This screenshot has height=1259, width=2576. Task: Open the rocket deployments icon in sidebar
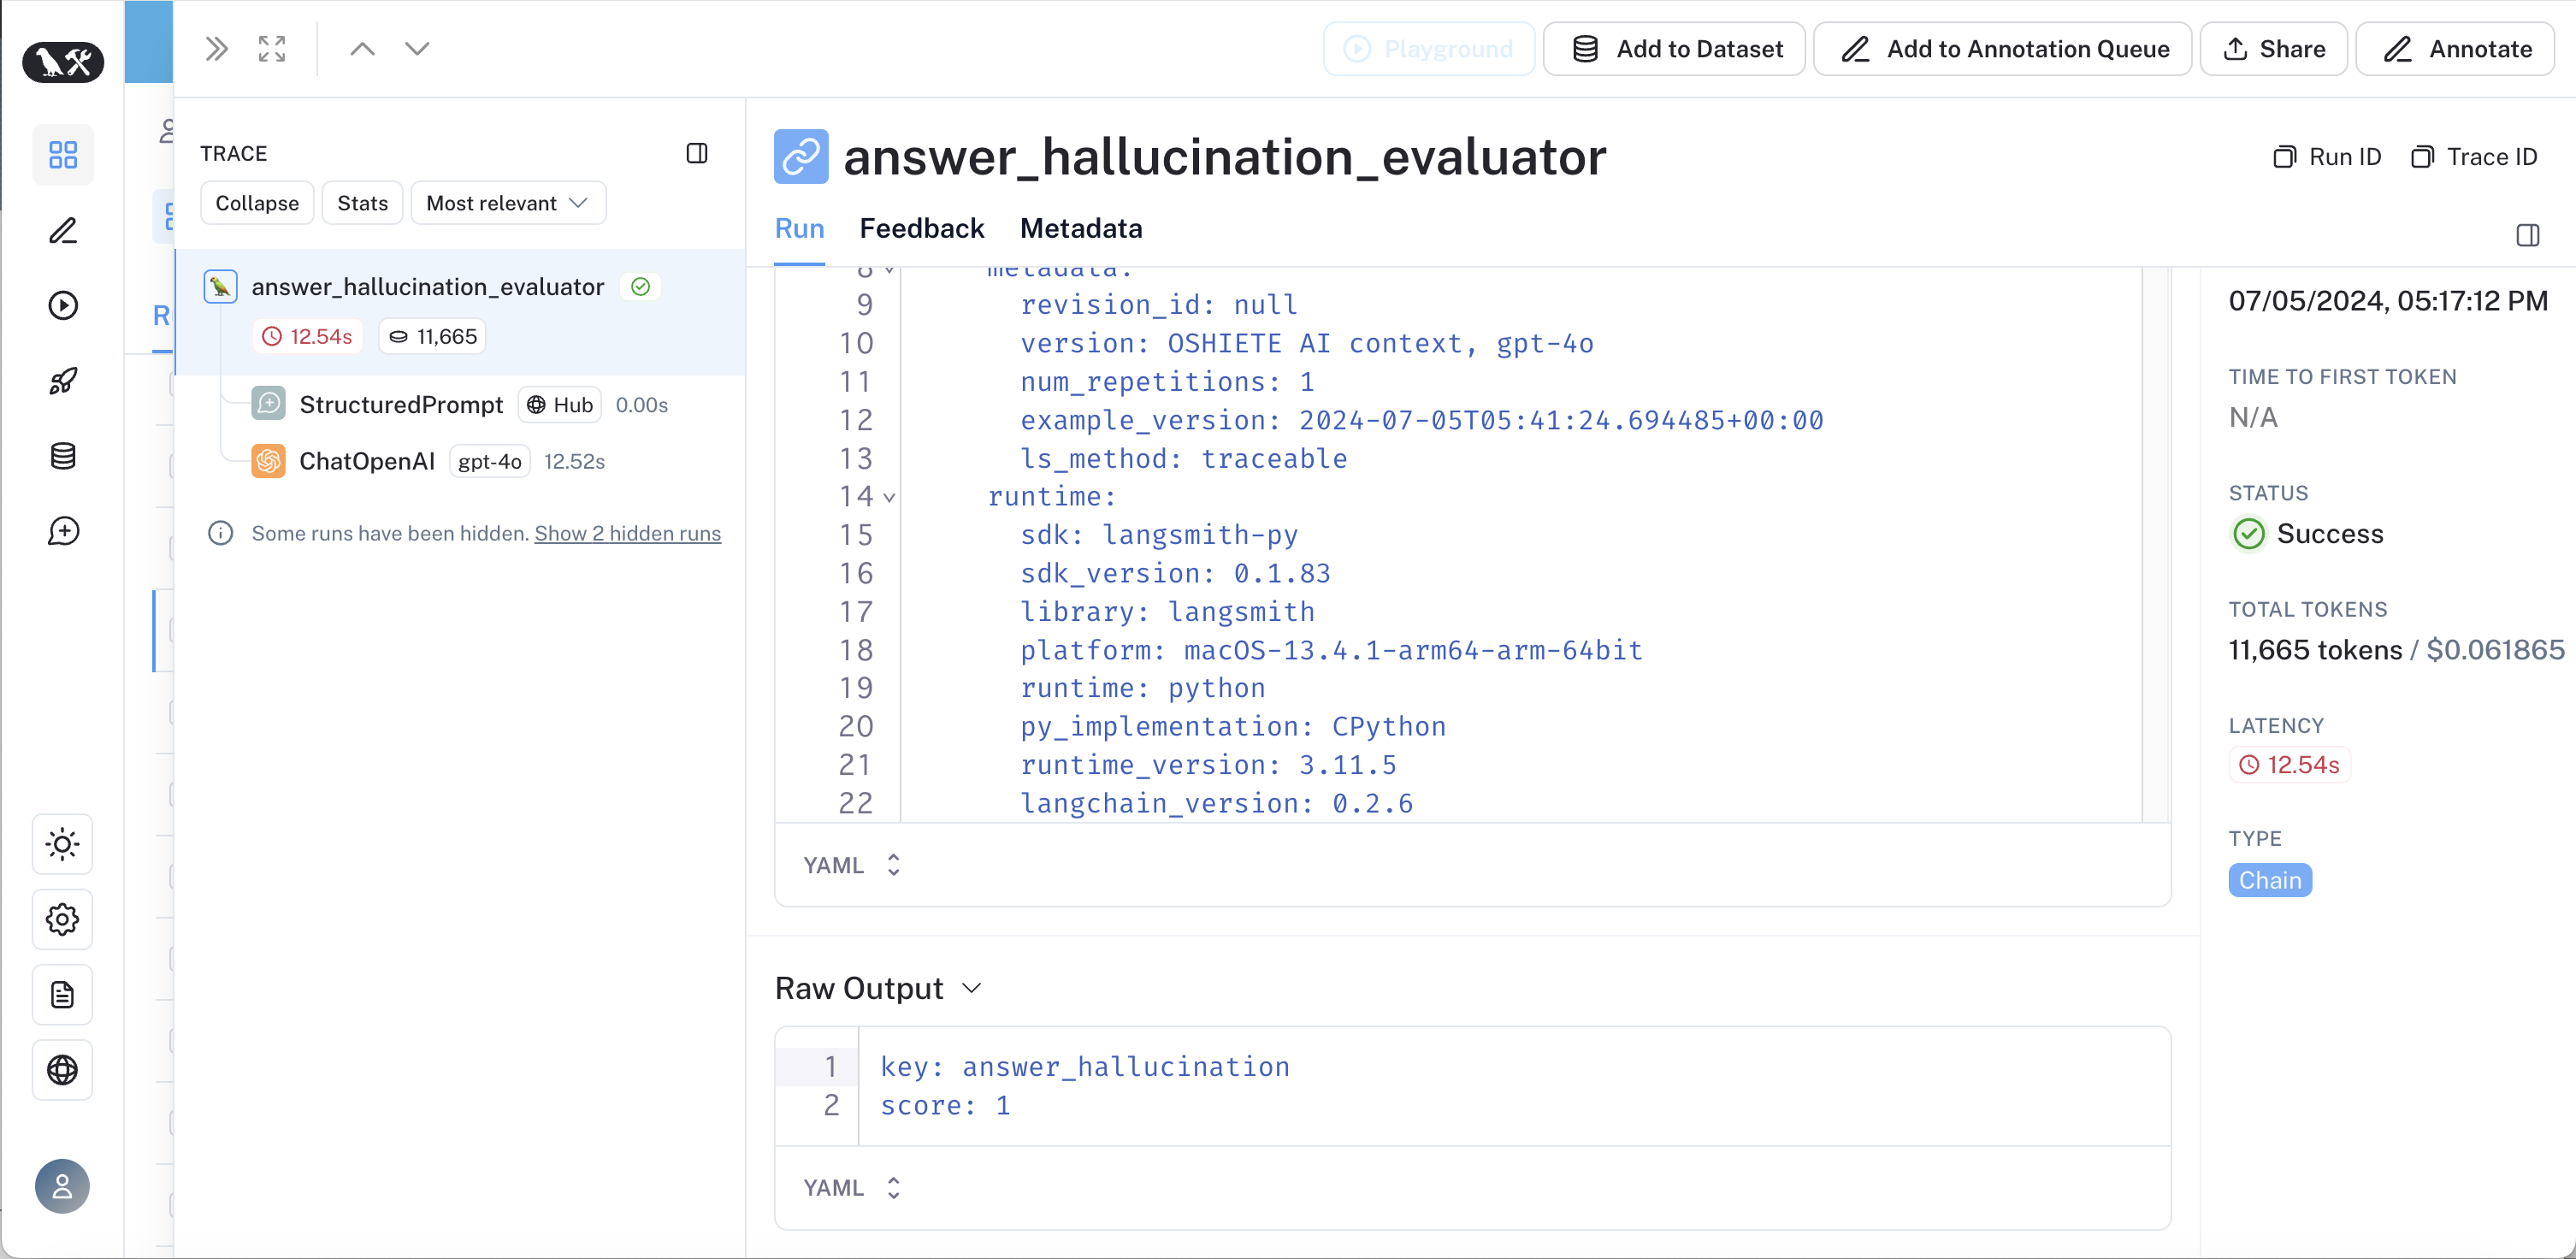click(x=63, y=381)
